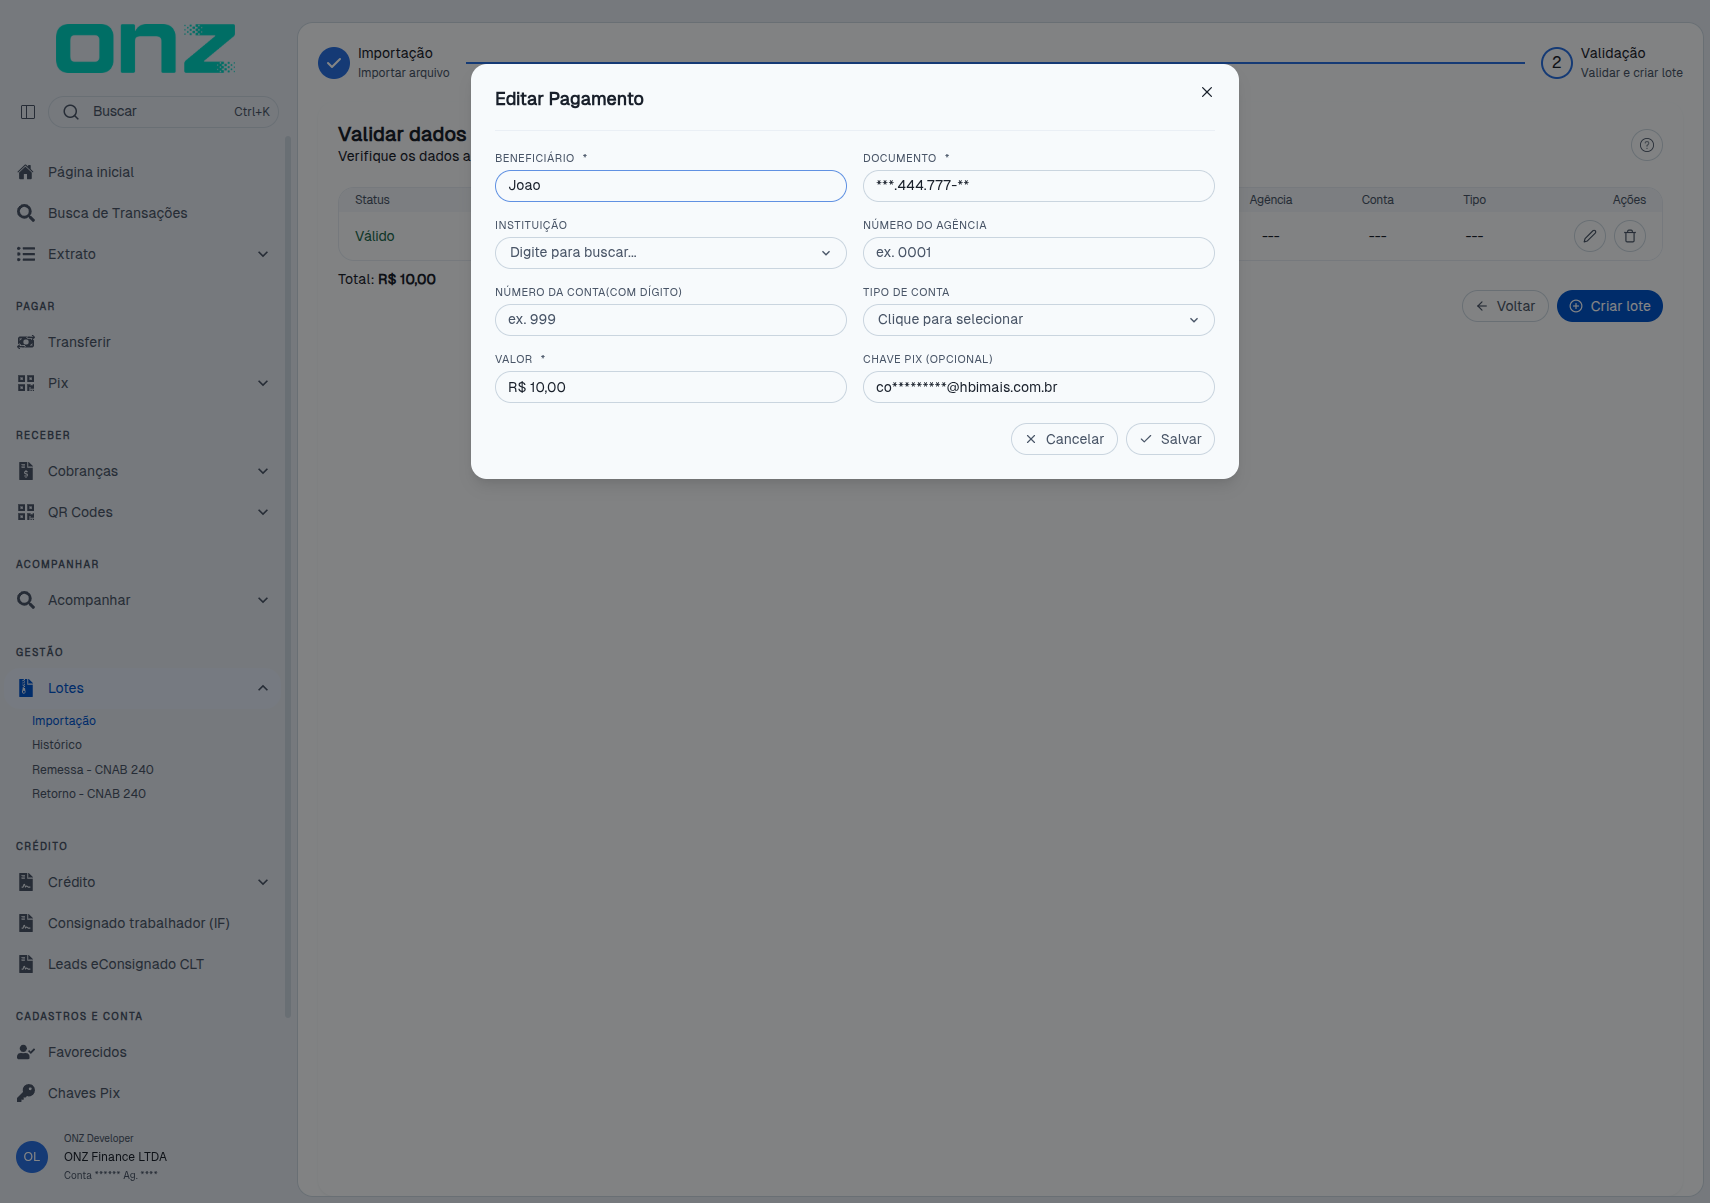Click the Importação step checkmark icon
This screenshot has height=1203, width=1710.
(334, 62)
